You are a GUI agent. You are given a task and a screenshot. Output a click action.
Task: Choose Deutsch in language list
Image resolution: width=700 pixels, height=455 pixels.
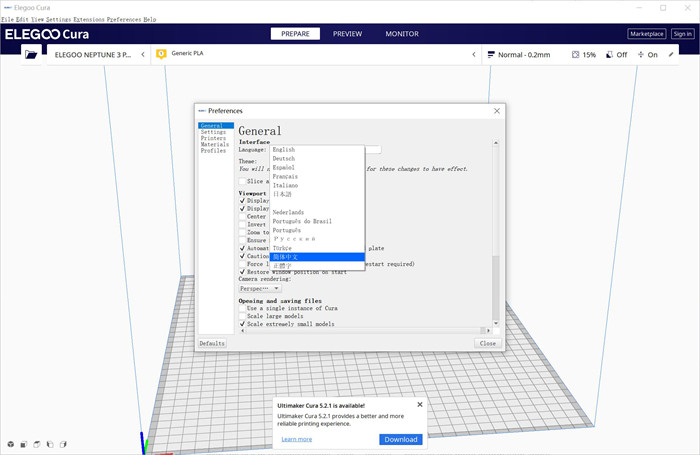click(317, 159)
